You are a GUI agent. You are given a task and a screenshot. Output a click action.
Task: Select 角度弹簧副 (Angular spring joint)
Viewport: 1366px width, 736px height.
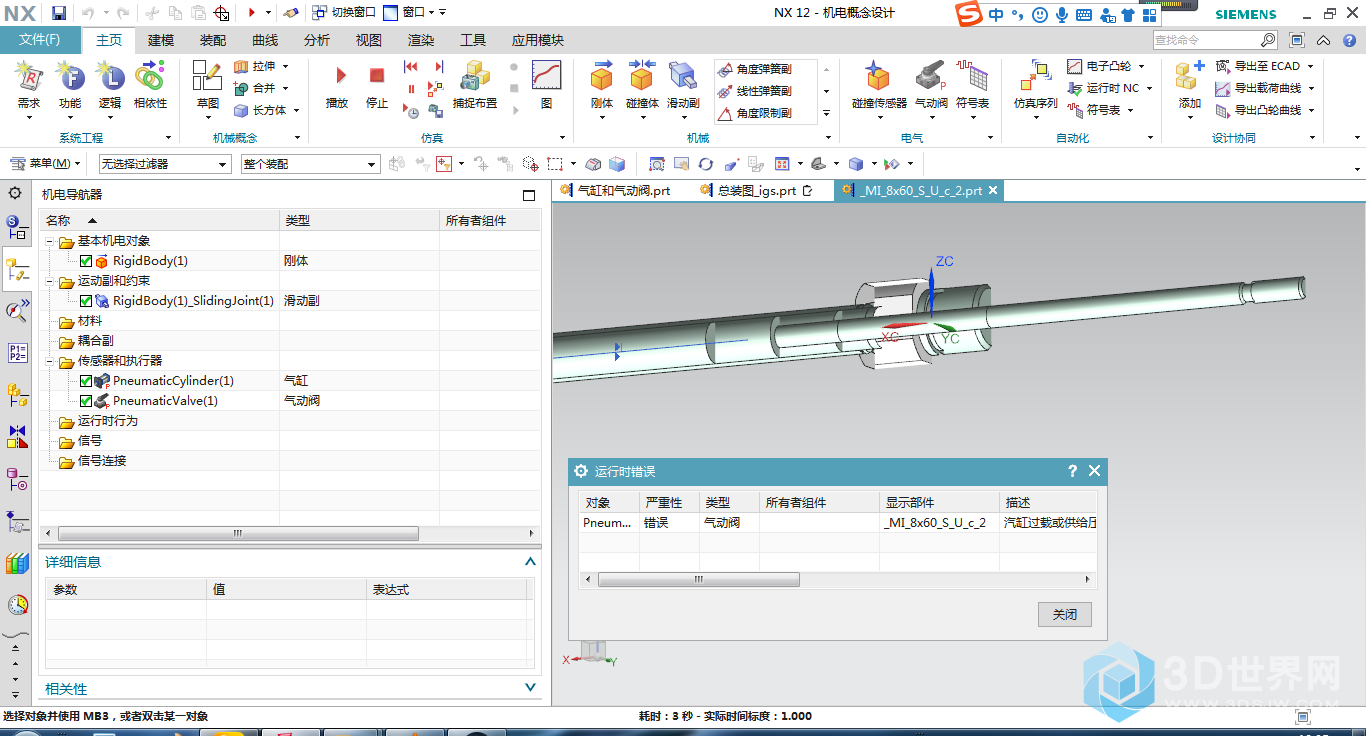tap(755, 69)
